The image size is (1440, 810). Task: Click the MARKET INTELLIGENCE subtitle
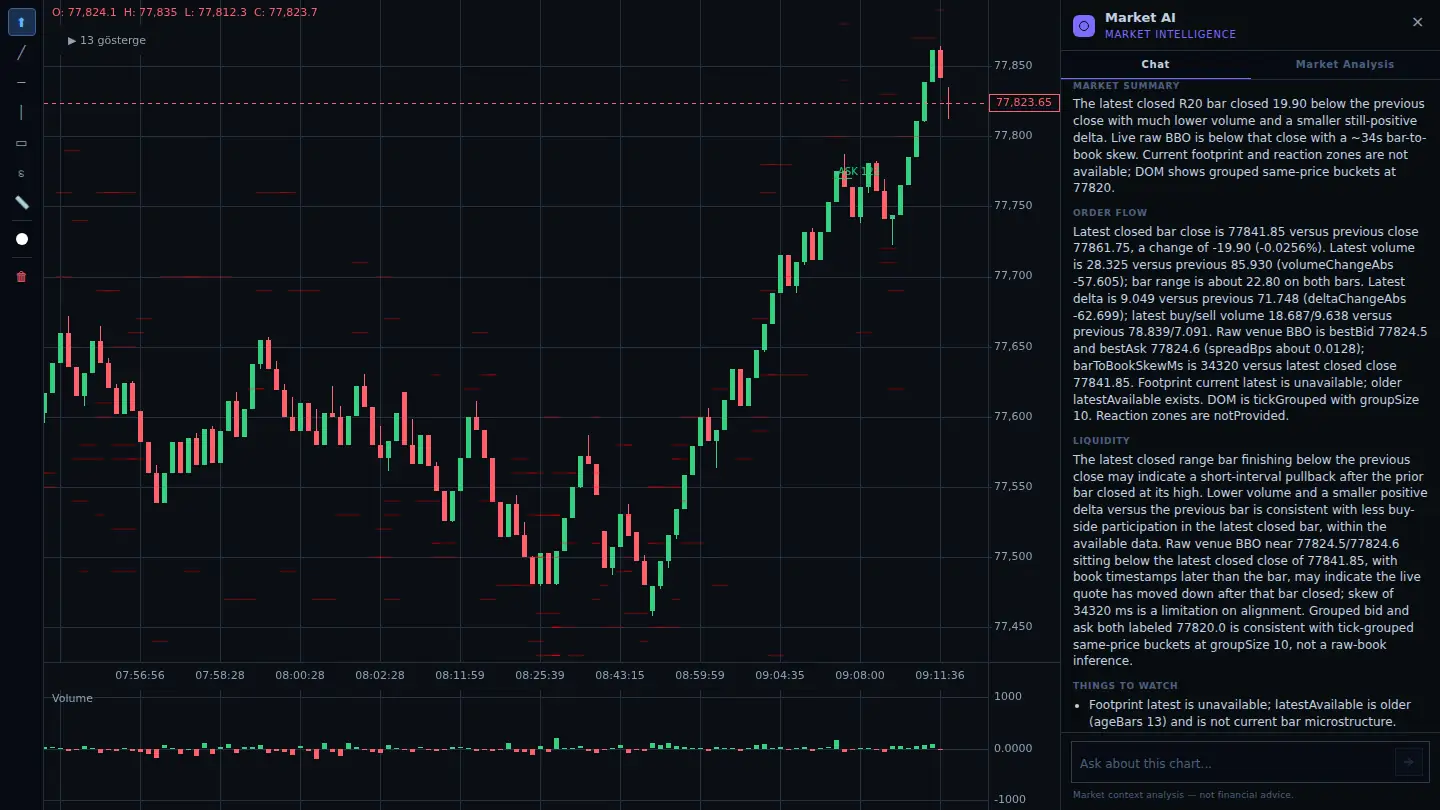(1170, 34)
